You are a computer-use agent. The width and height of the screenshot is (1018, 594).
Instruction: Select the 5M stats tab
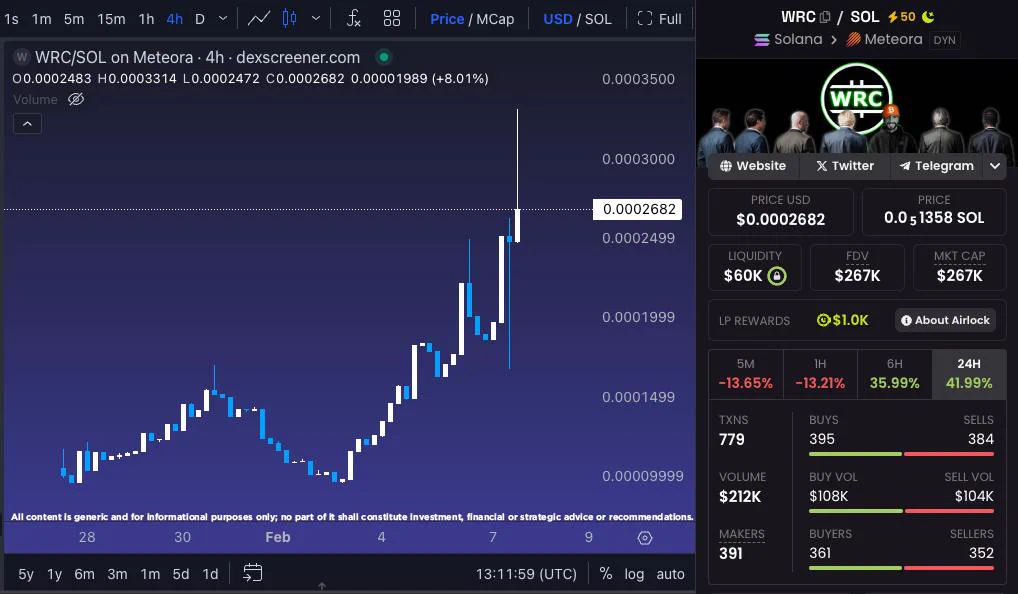tap(745, 374)
